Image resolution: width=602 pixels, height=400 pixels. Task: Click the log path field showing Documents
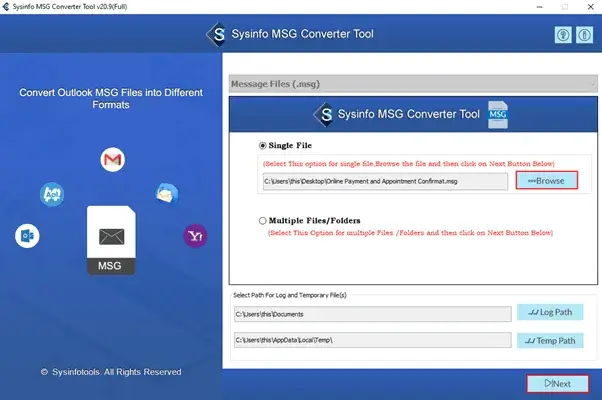point(372,314)
